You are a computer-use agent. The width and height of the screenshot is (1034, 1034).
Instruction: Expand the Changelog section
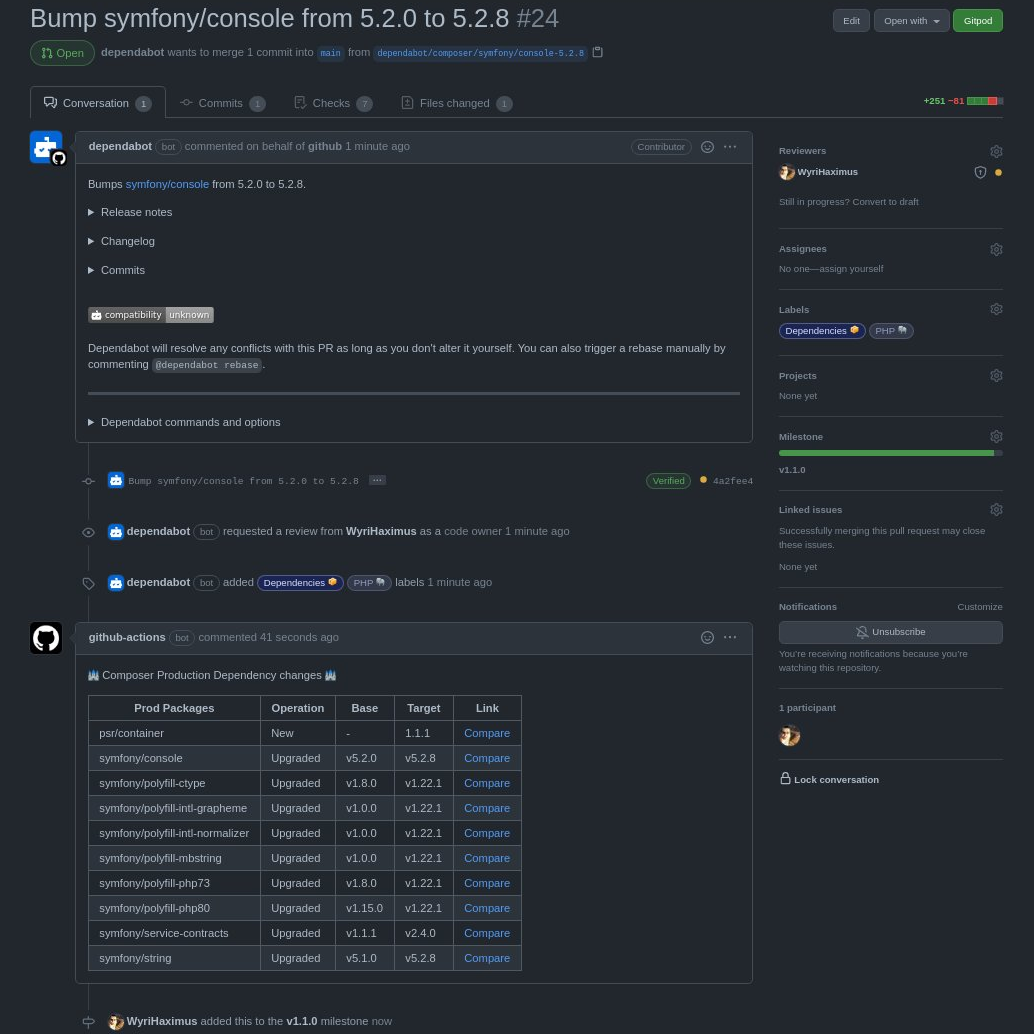(x=121, y=241)
